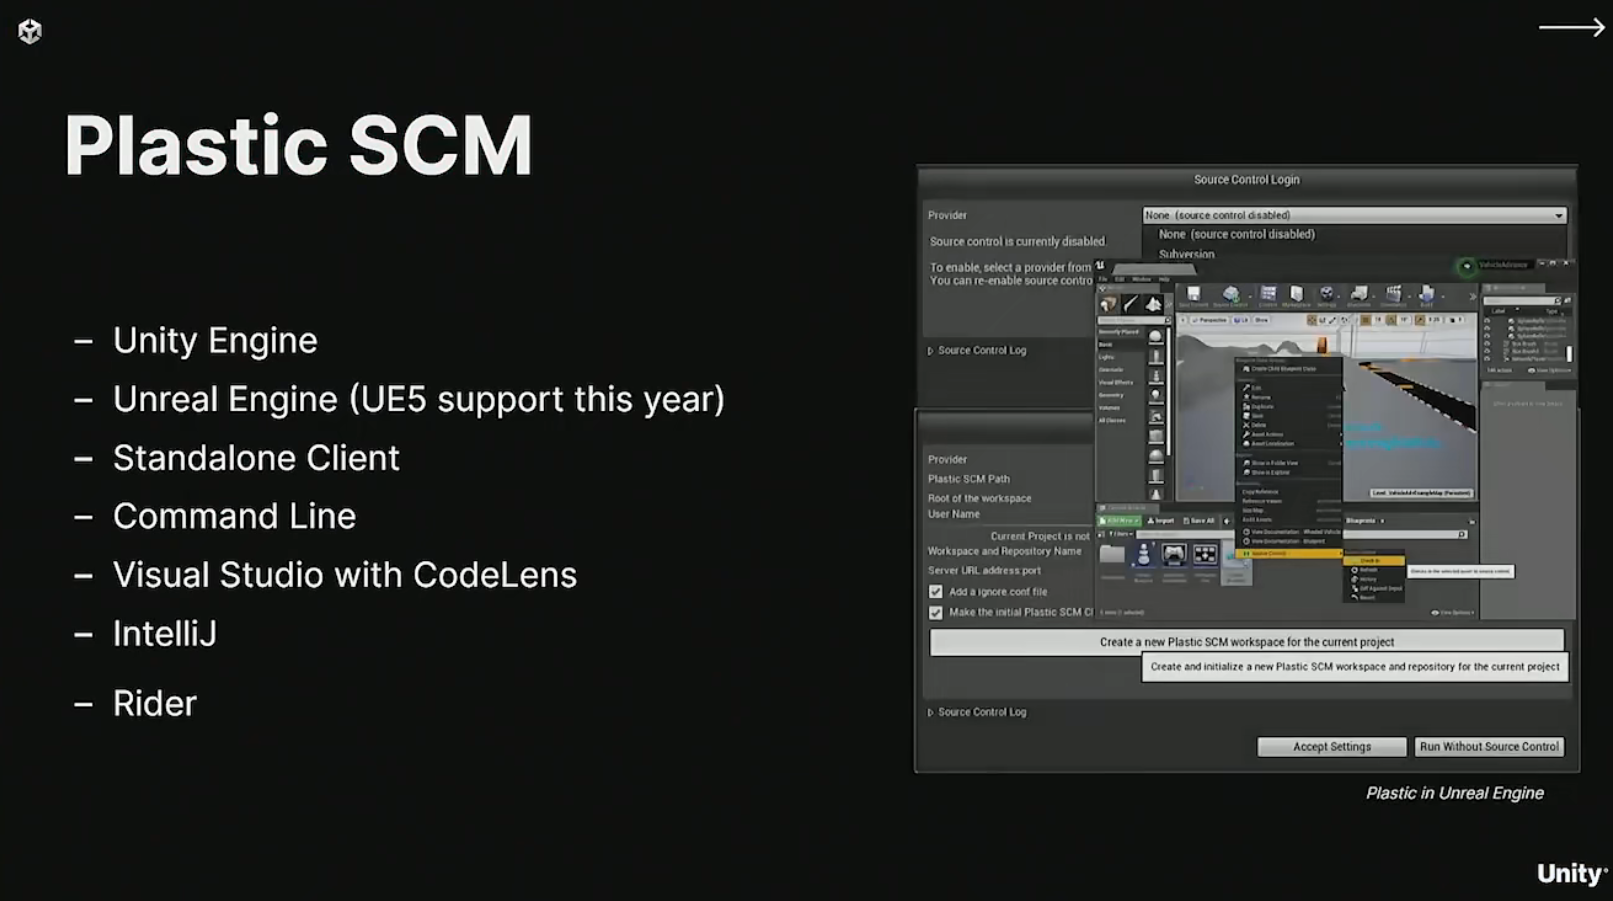Click the 'Rider' bullet text
This screenshot has width=1613, height=901.
(x=155, y=703)
